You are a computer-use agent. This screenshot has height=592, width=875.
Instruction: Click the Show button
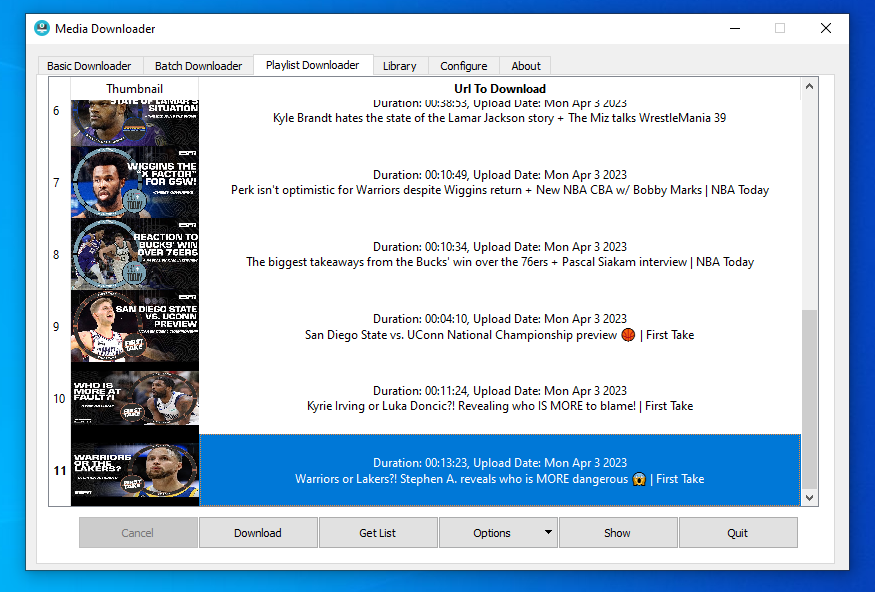[x=618, y=533]
